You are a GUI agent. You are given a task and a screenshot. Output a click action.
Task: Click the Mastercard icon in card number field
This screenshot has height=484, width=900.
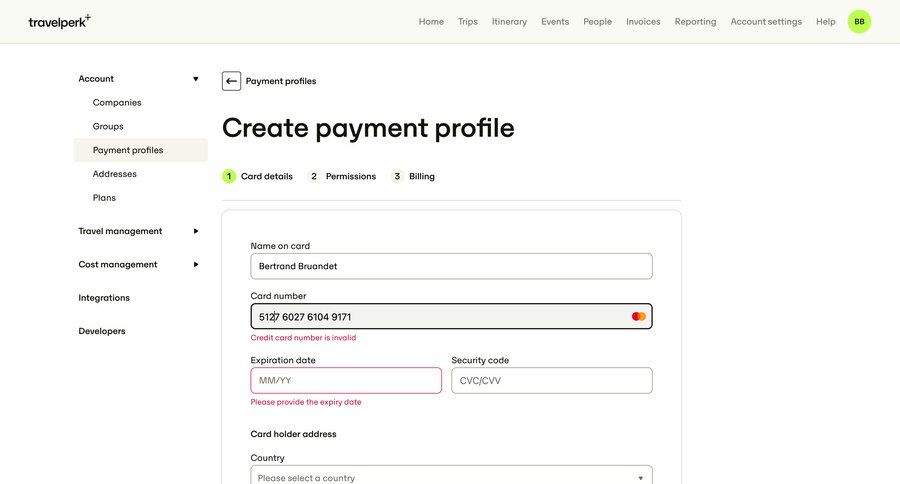point(639,317)
